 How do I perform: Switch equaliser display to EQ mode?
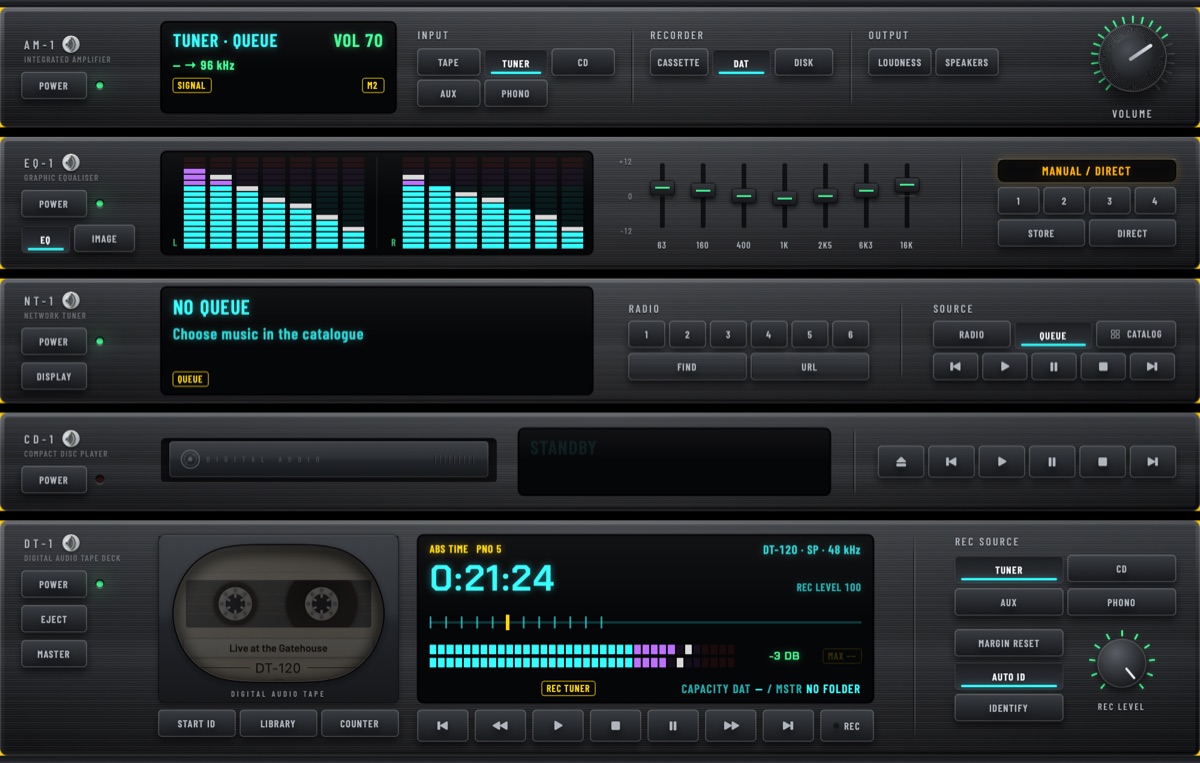(45, 239)
